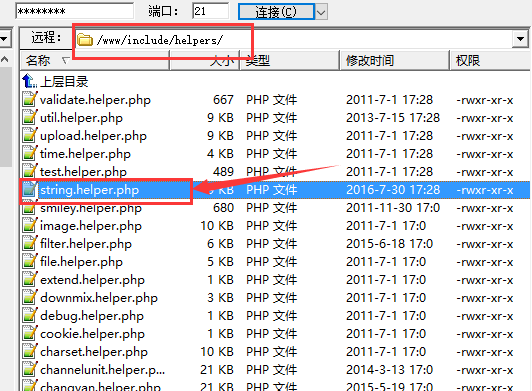Click the left panel scroll up arrow

[x=5, y=59]
